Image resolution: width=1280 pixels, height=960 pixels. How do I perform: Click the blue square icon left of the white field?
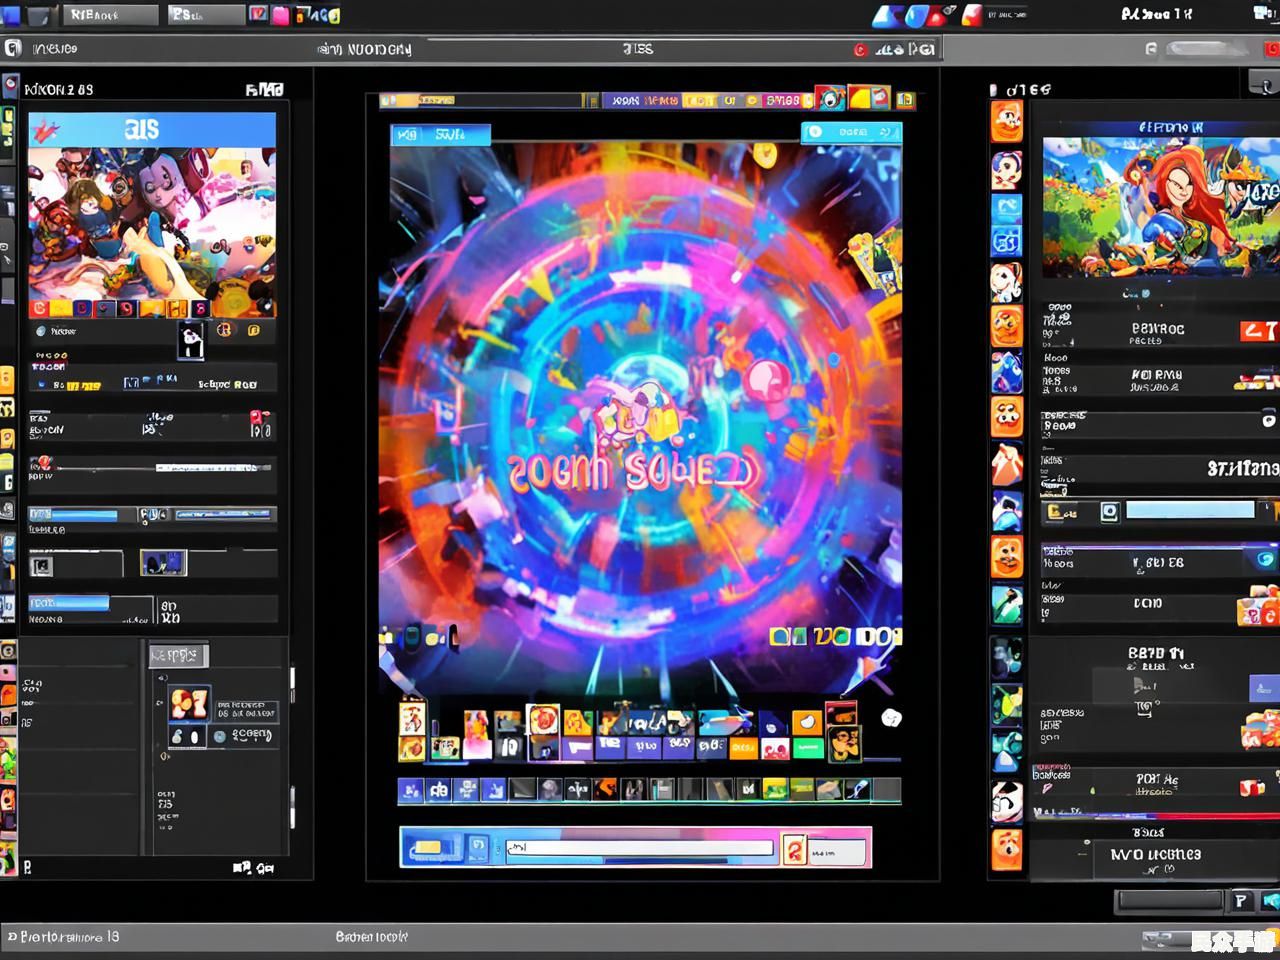478,849
